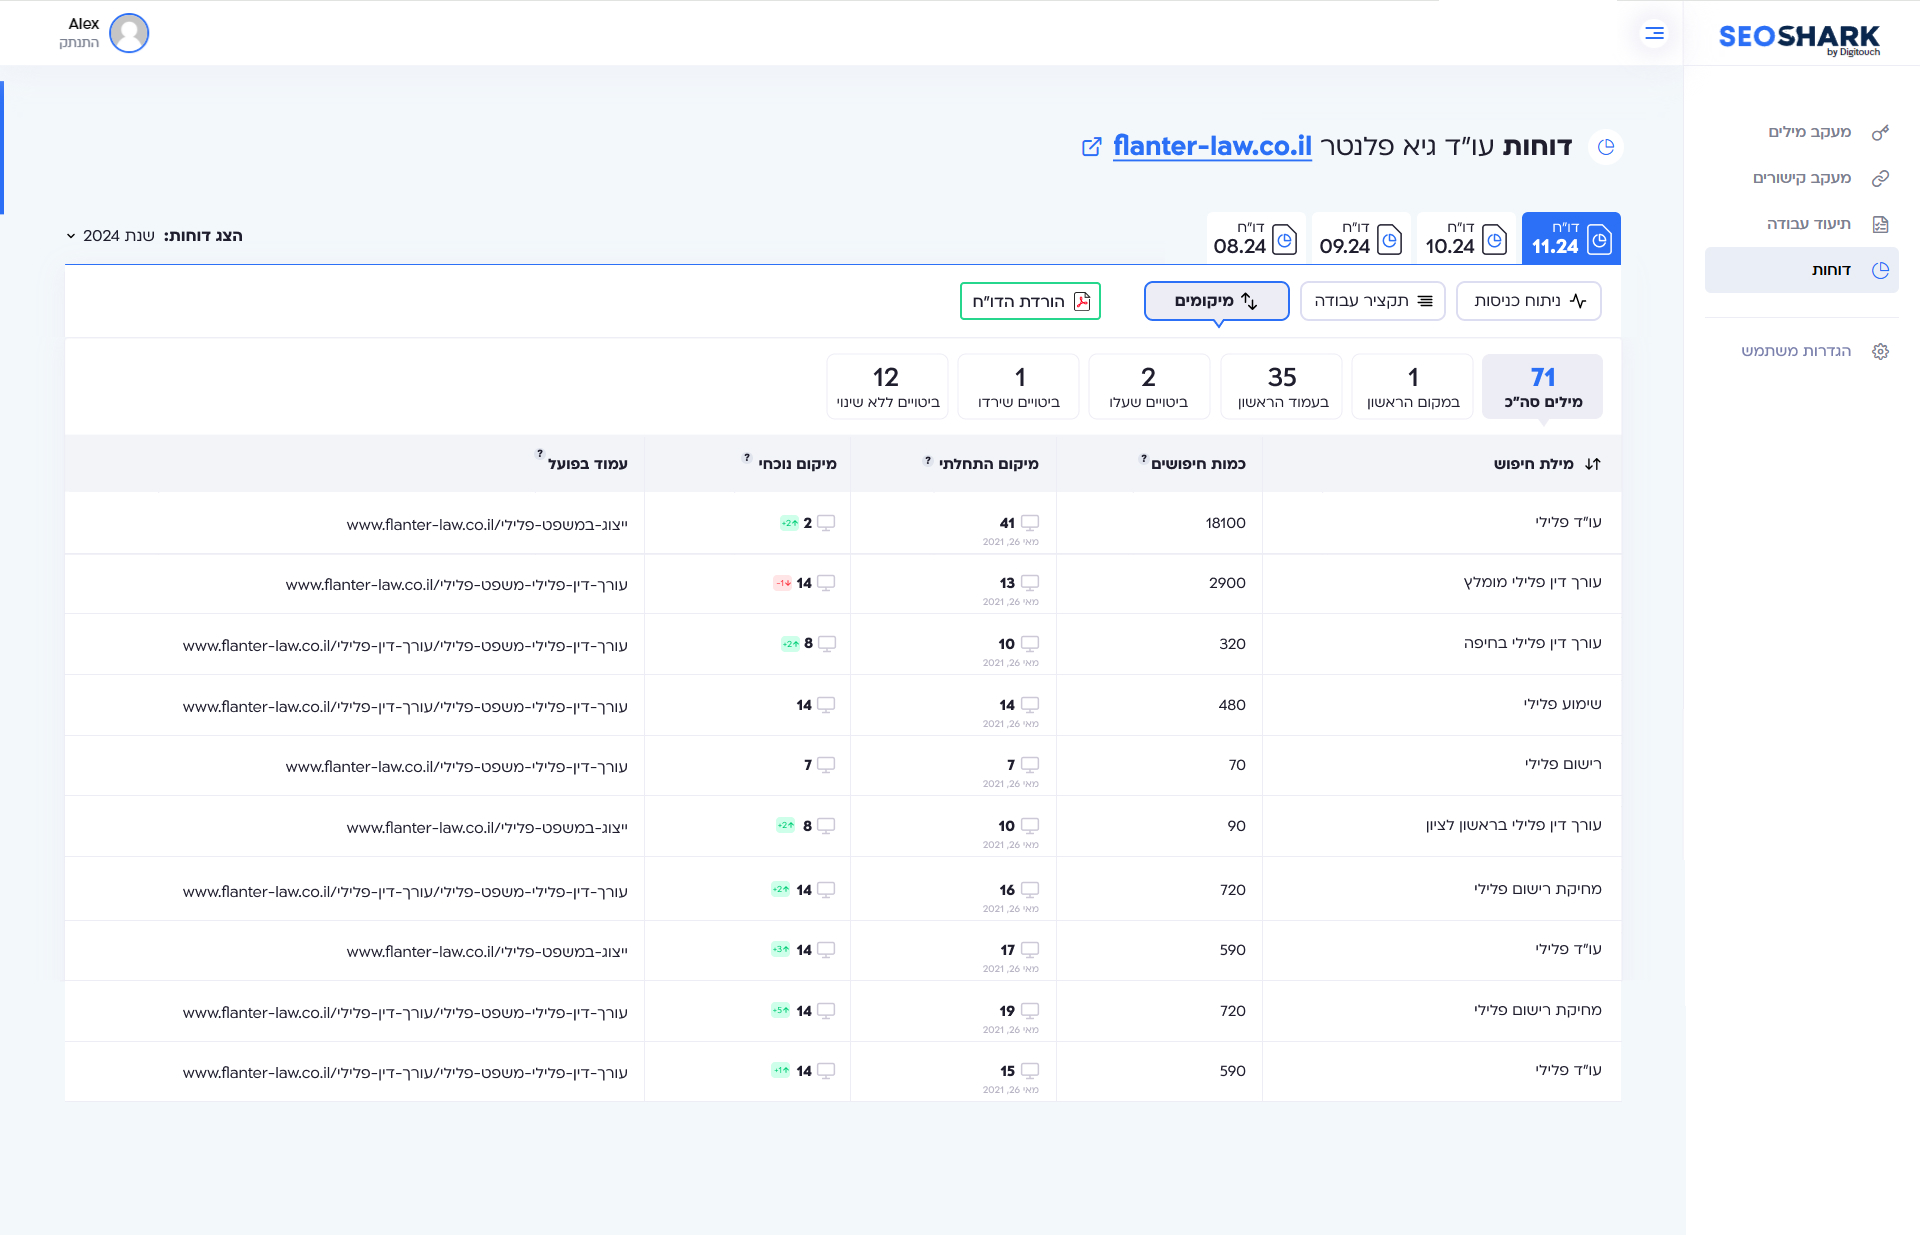Click the document icon beside תיעוד עבודה
Image resolution: width=1920 pixels, height=1235 pixels.
pos(1880,224)
